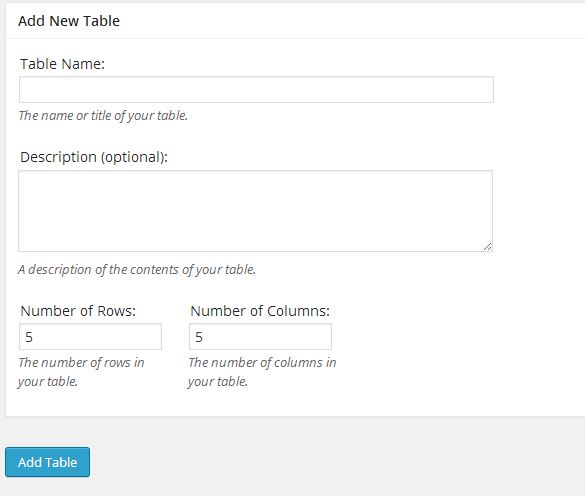Click the 'Number of Rows:' label
Screen dimensions: 585x496
click(x=78, y=311)
